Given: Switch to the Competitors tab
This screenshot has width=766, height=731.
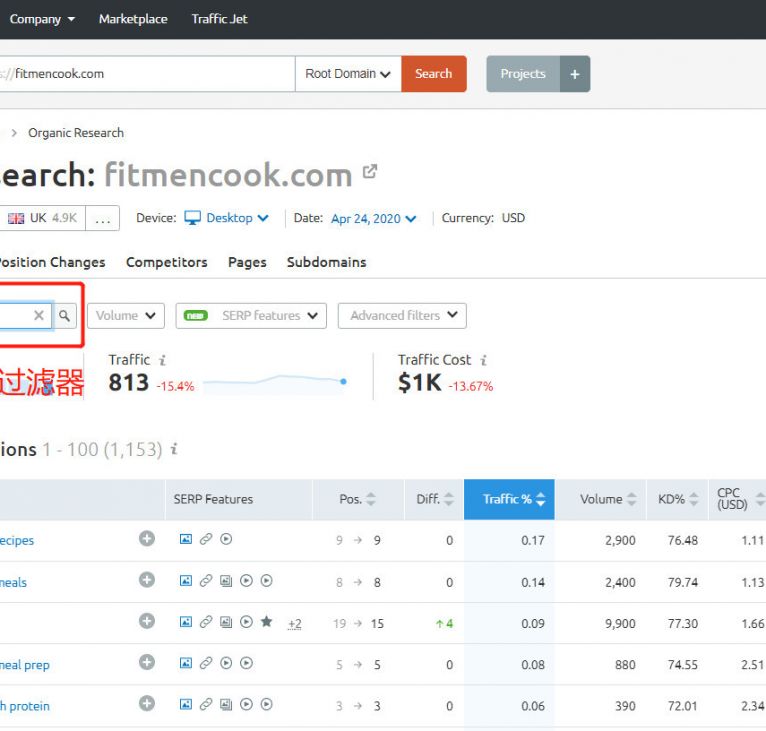Looking at the screenshot, I should [166, 262].
